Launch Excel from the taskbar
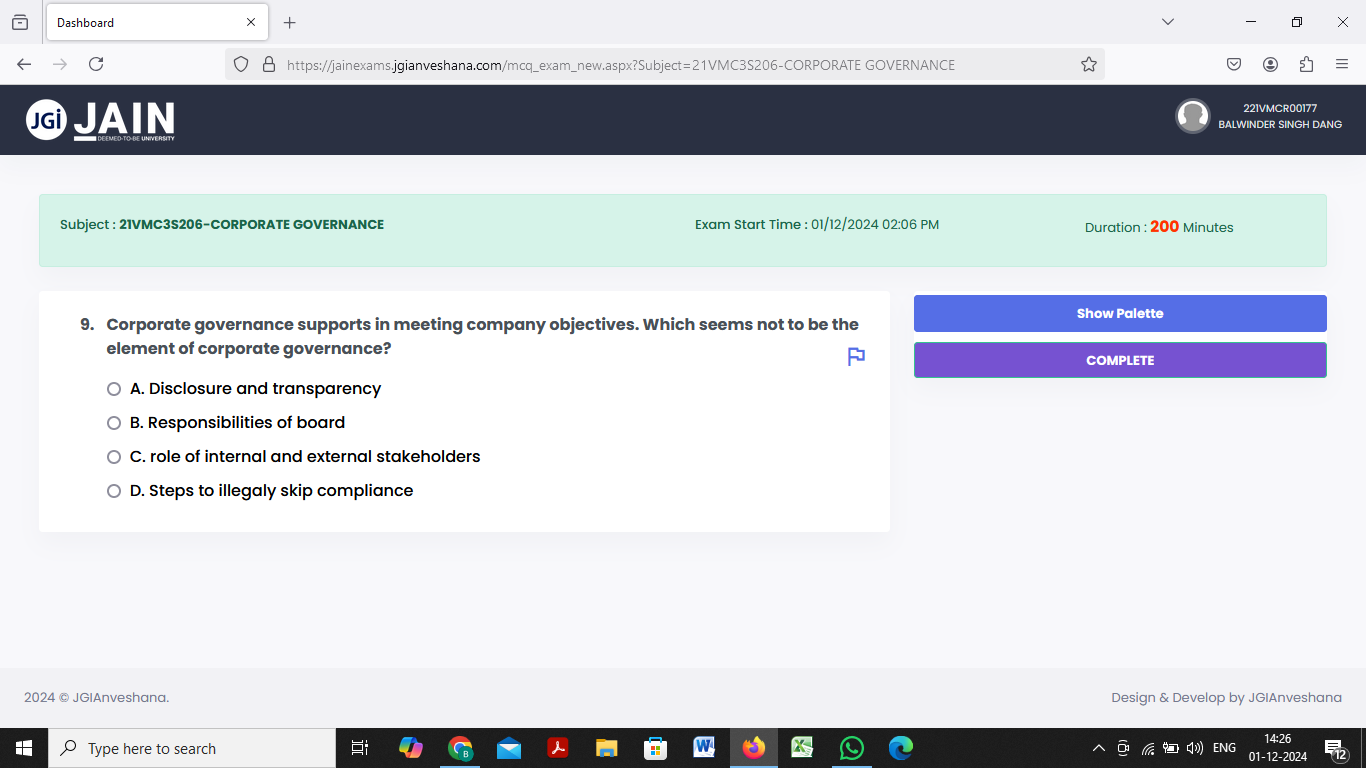Screen dimensions: 1366x768 pyautogui.click(x=802, y=747)
